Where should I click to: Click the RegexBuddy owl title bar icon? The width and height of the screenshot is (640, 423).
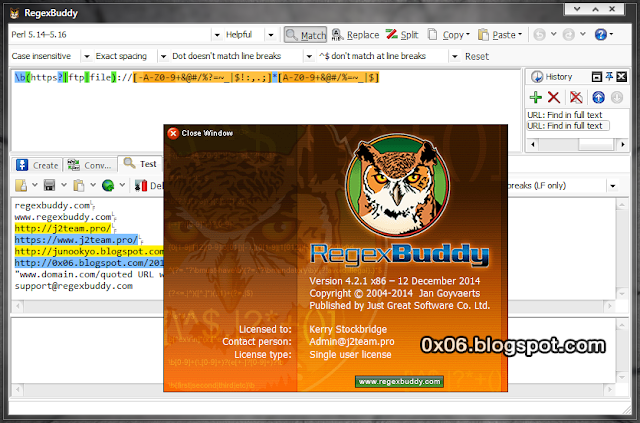15,13
